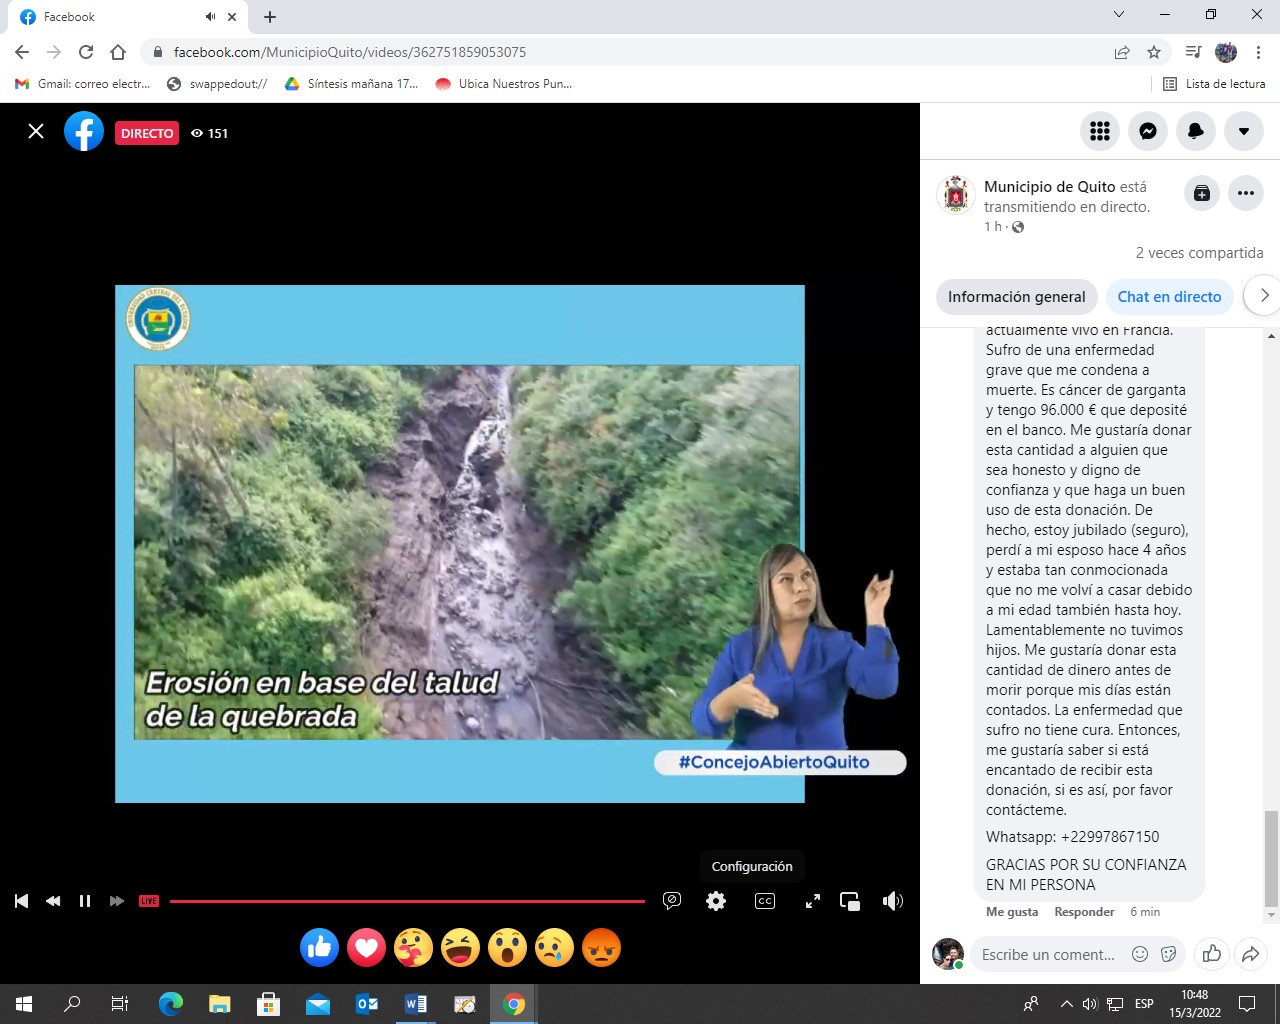Click the hashtag ConcejoAbiertoQuito overlay
This screenshot has width=1280, height=1024.
[780, 762]
